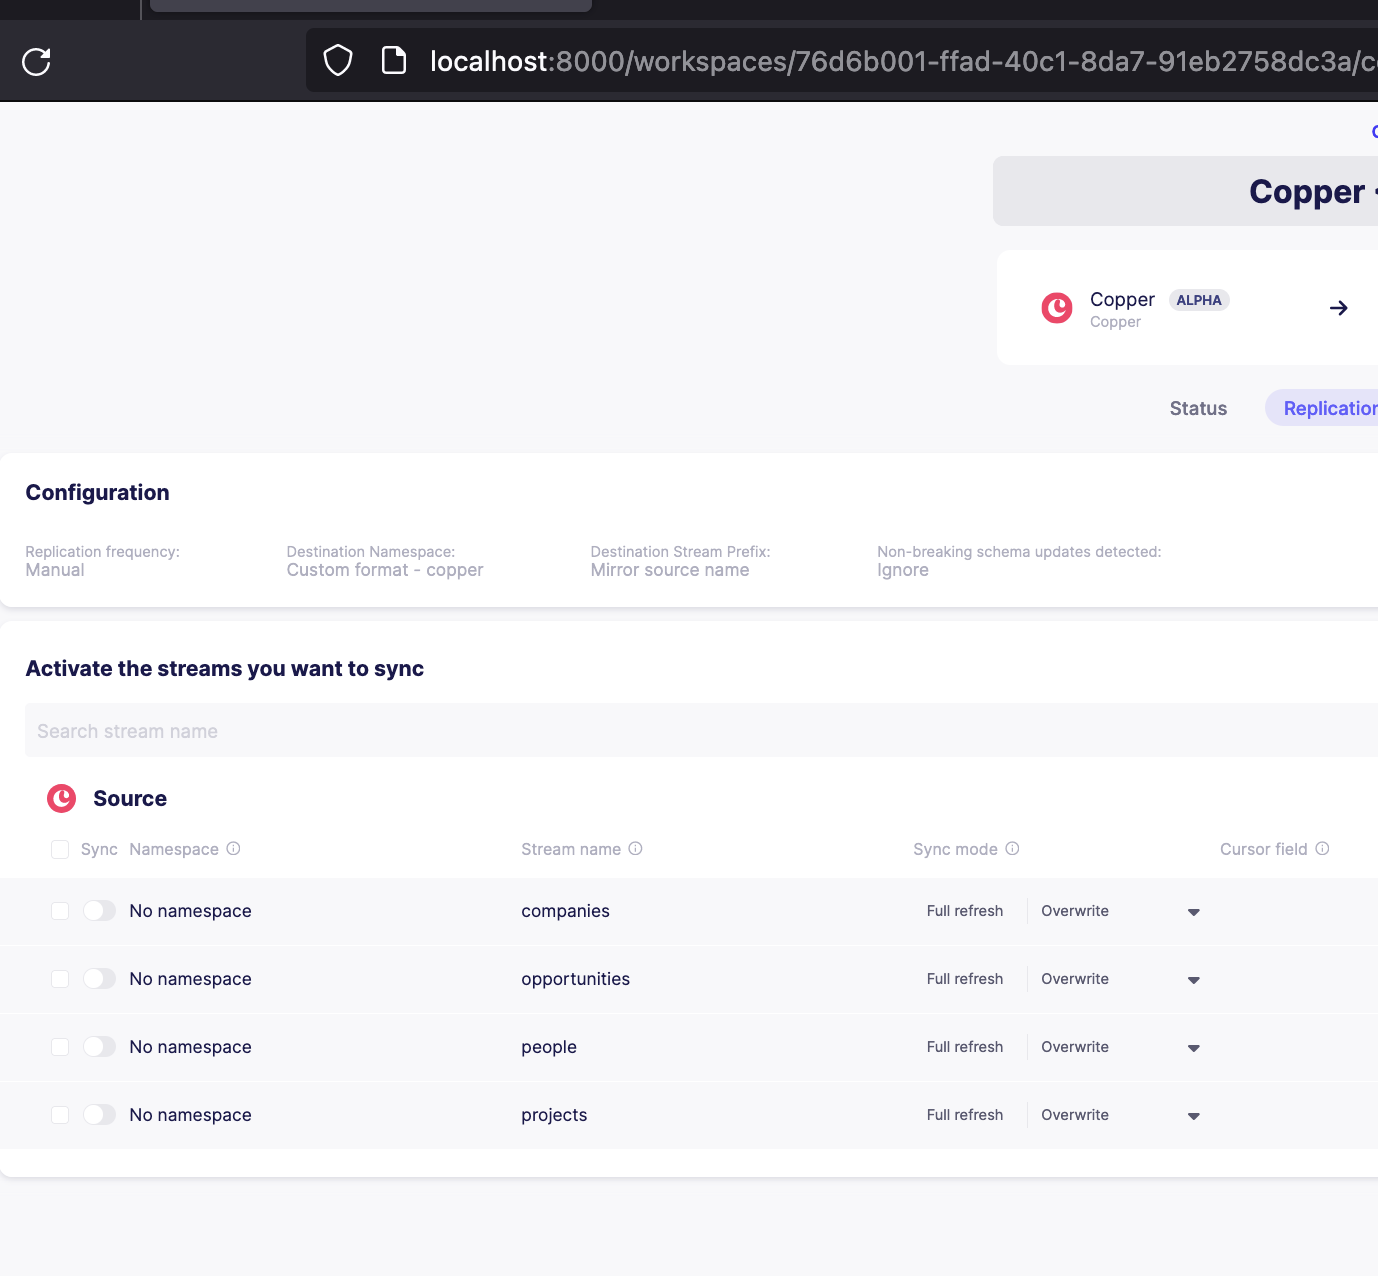Click No namespace in the projects row
Viewport: 1378px width, 1276px height.
click(x=190, y=1115)
